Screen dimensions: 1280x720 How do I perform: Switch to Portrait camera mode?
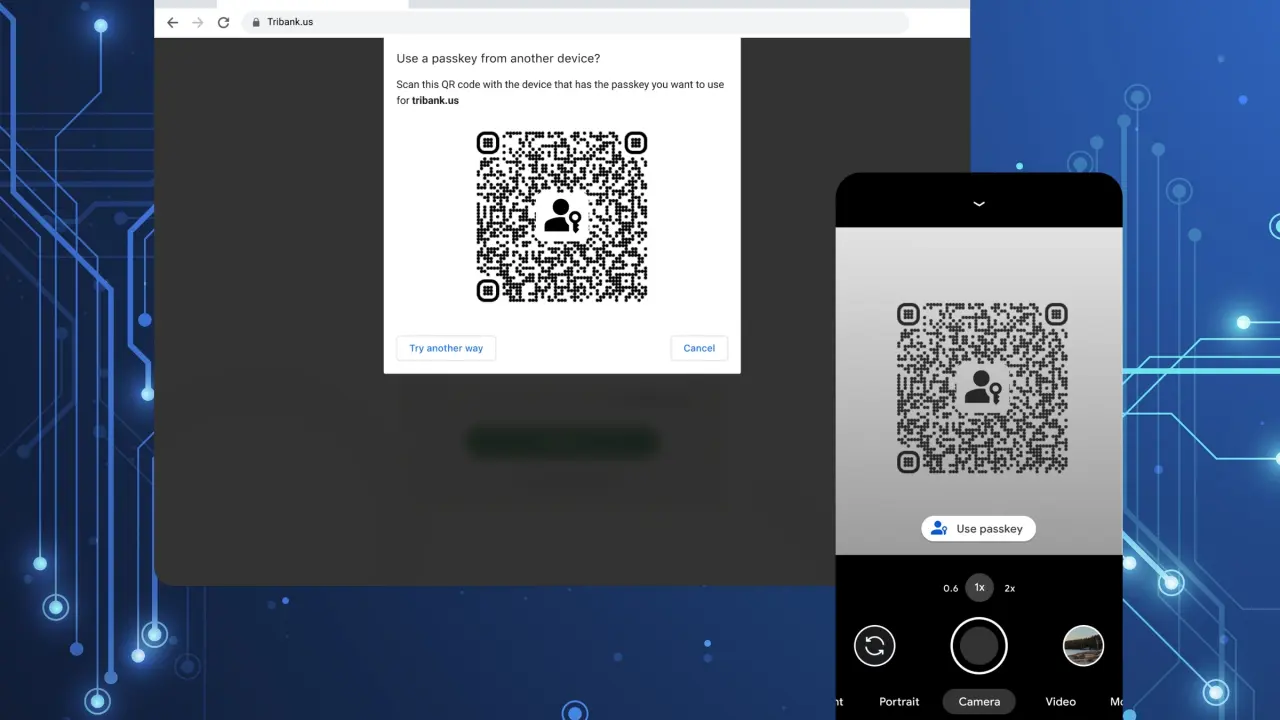tap(899, 701)
